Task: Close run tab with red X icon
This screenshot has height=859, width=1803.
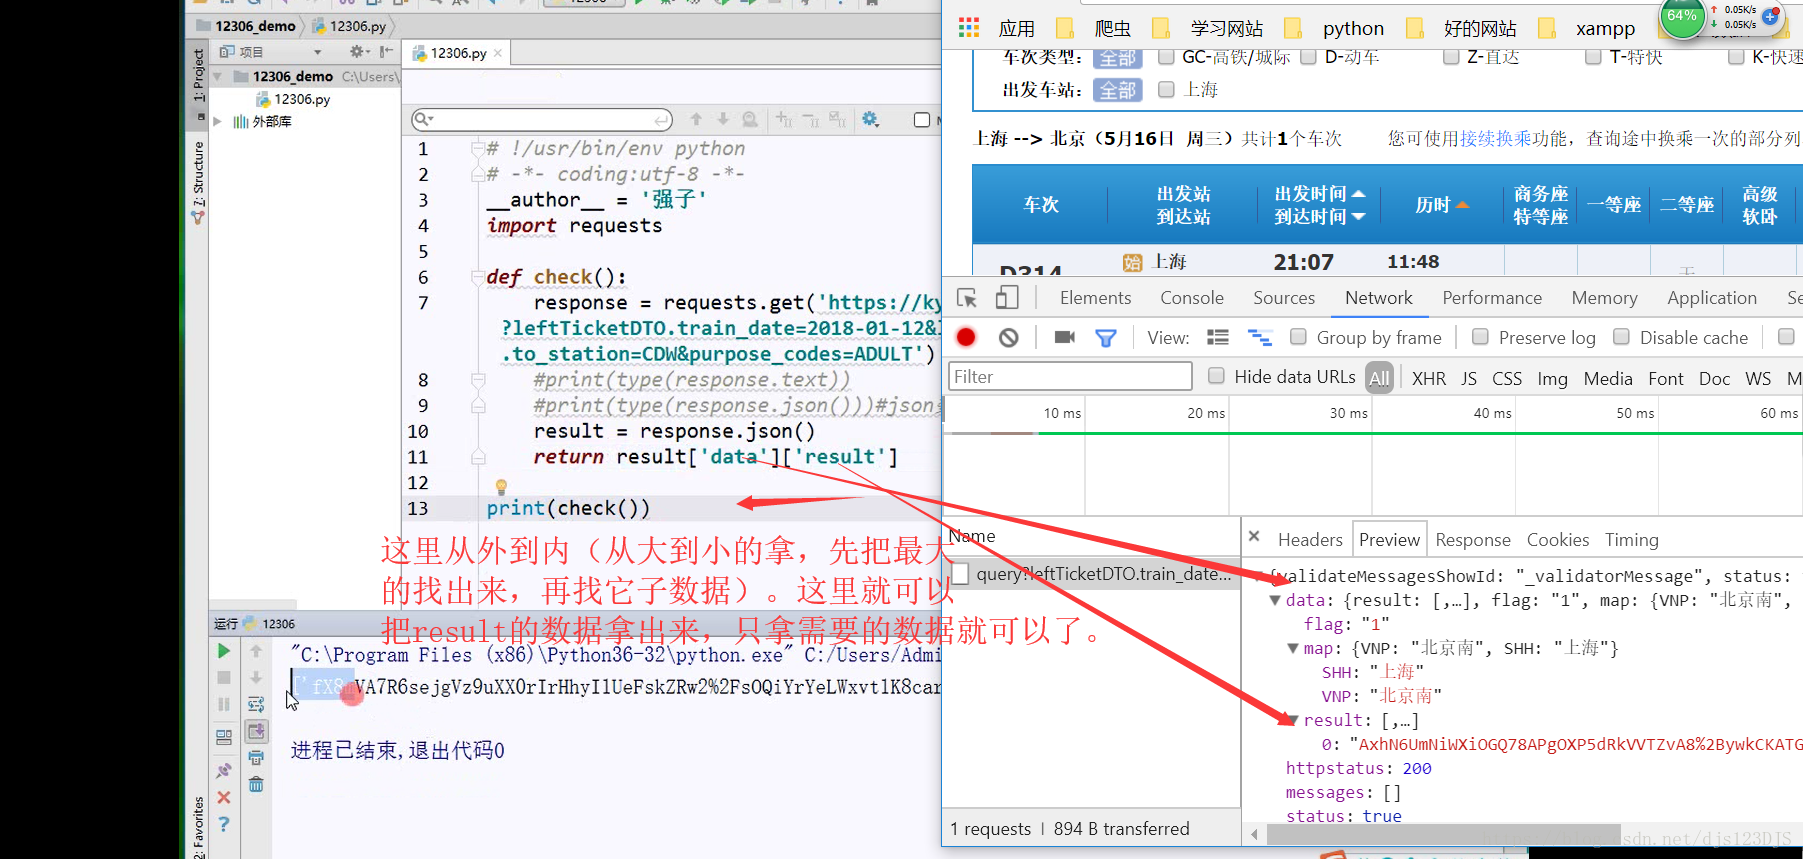Action: tap(224, 797)
